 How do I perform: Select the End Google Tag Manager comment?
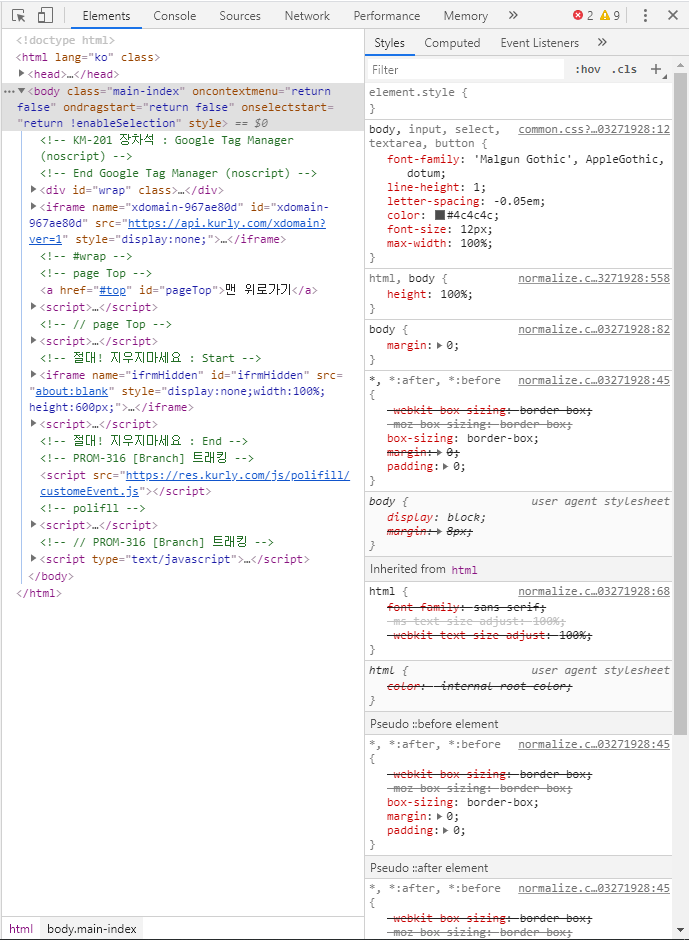click(178, 173)
